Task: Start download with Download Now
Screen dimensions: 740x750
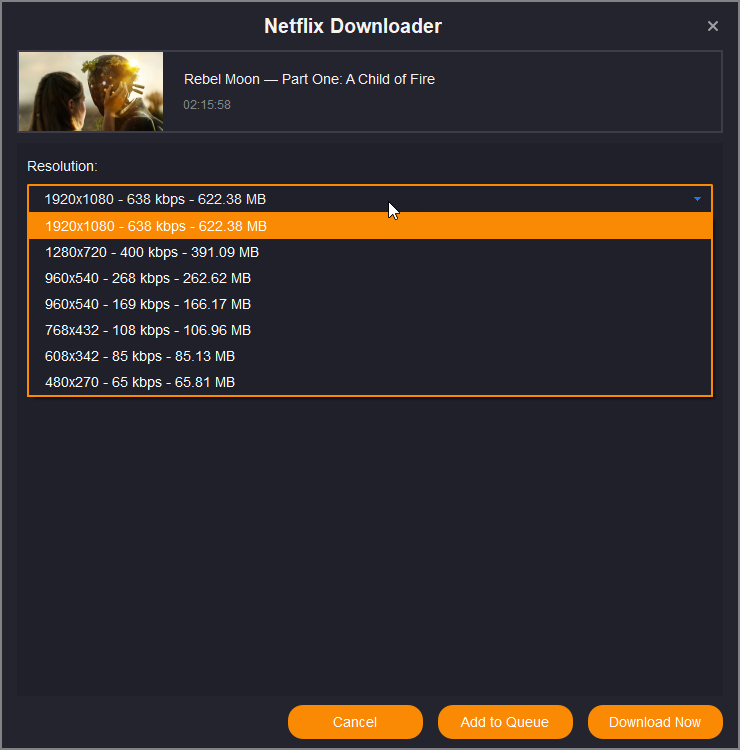Action: [x=655, y=722]
